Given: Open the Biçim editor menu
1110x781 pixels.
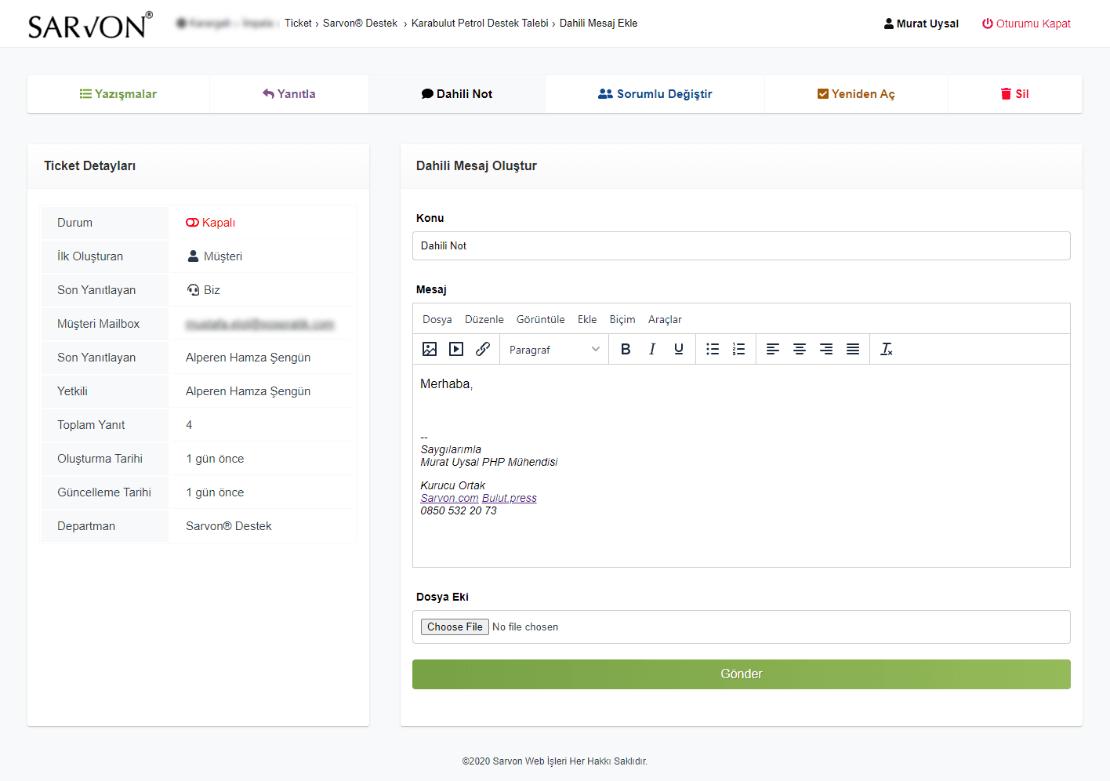Looking at the screenshot, I should pos(622,319).
